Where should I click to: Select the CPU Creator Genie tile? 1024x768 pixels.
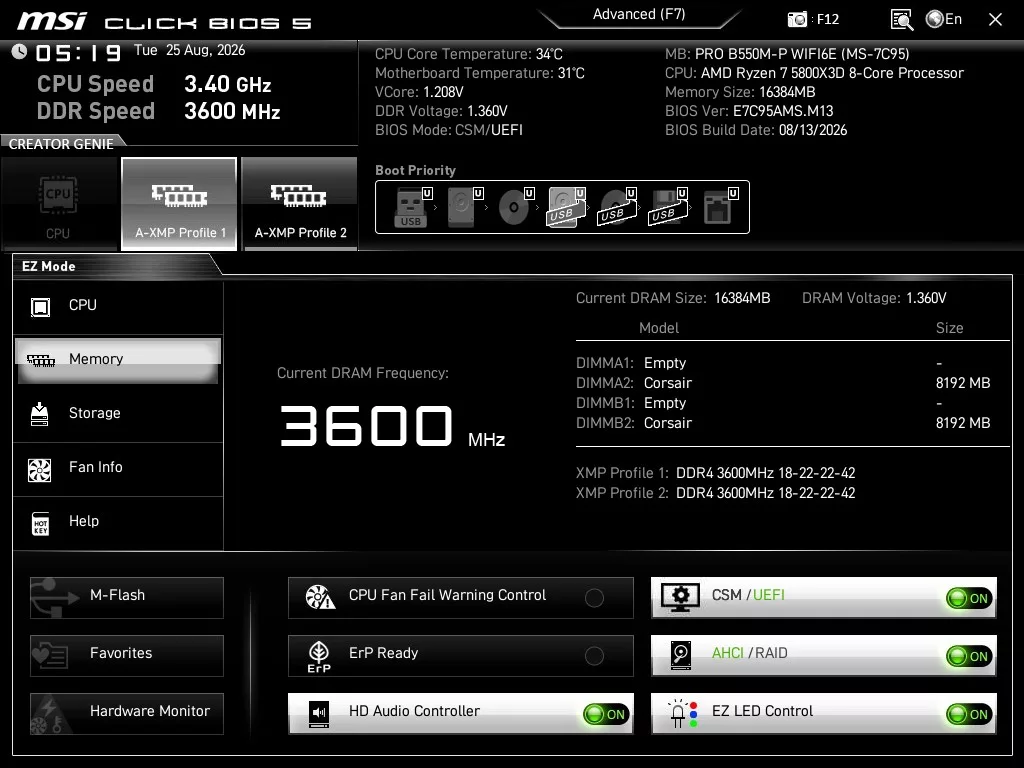pyautogui.click(x=58, y=204)
